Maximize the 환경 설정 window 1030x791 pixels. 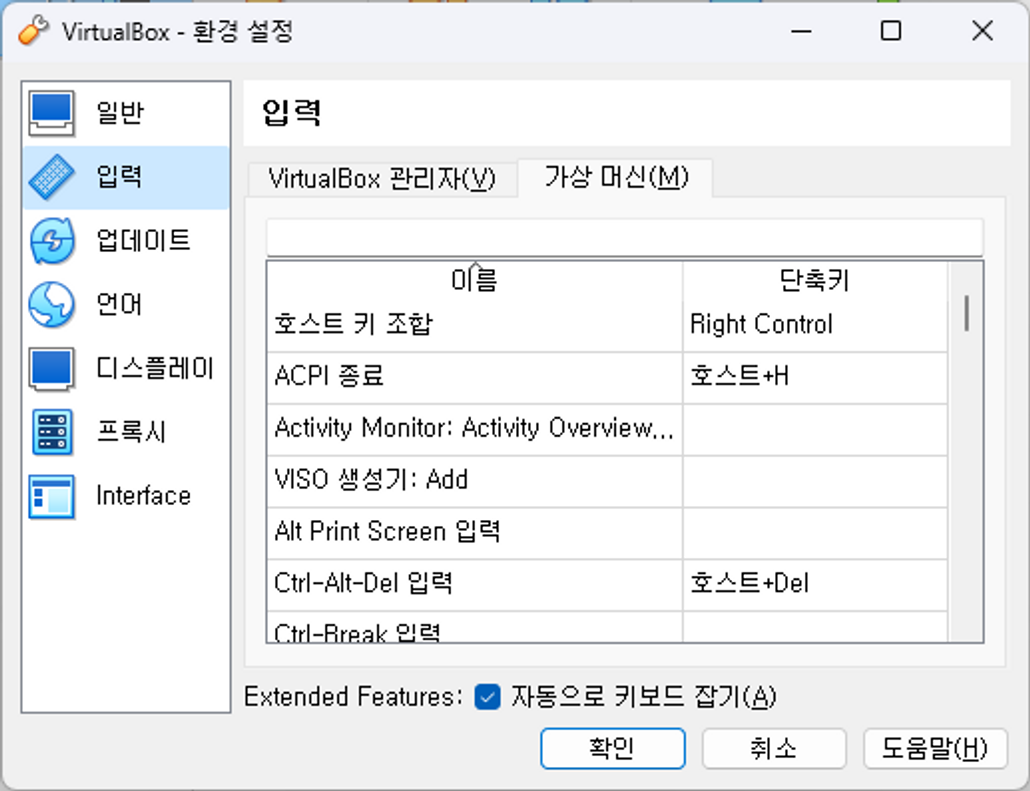[x=891, y=31]
